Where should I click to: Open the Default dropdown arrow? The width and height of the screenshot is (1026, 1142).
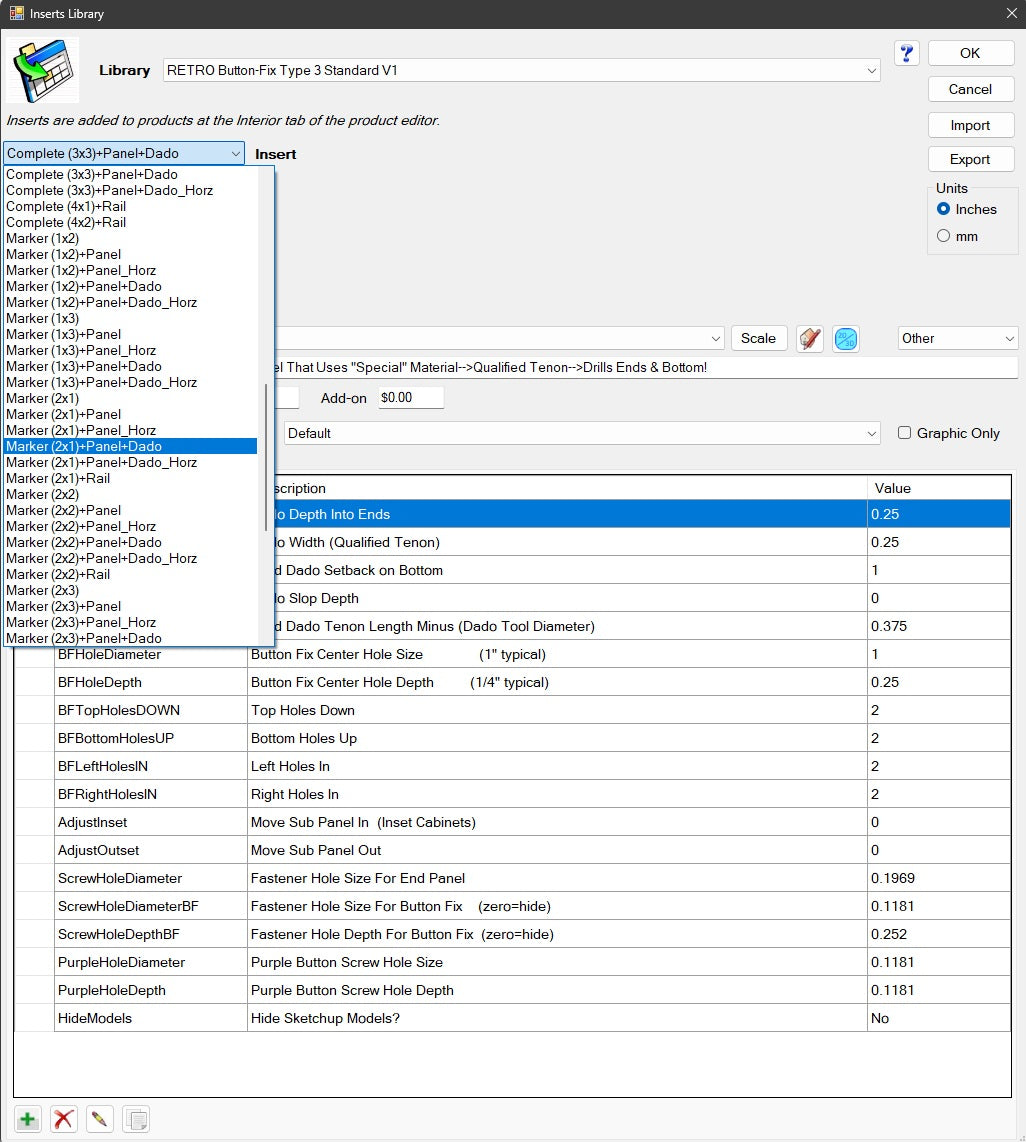click(872, 433)
